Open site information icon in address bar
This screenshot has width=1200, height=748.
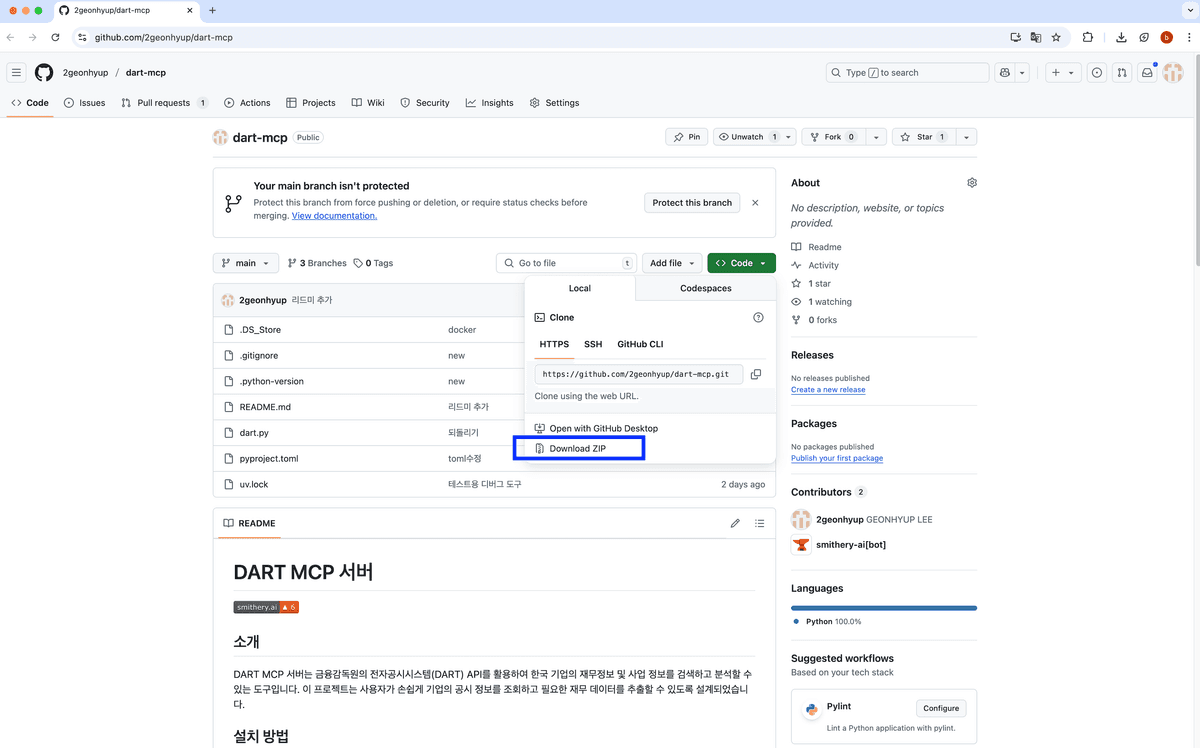(83, 37)
